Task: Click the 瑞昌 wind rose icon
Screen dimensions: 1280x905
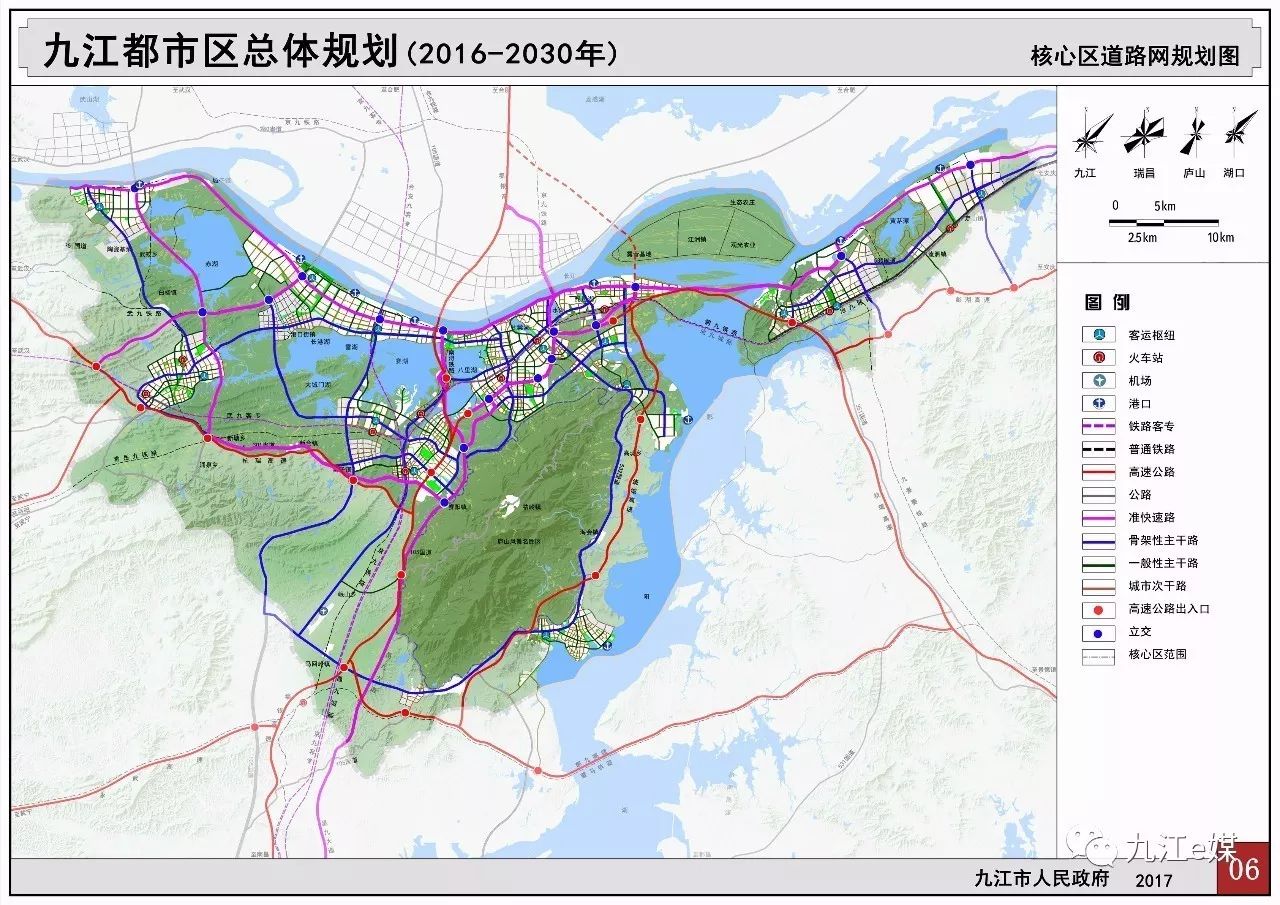Action: tap(1143, 133)
